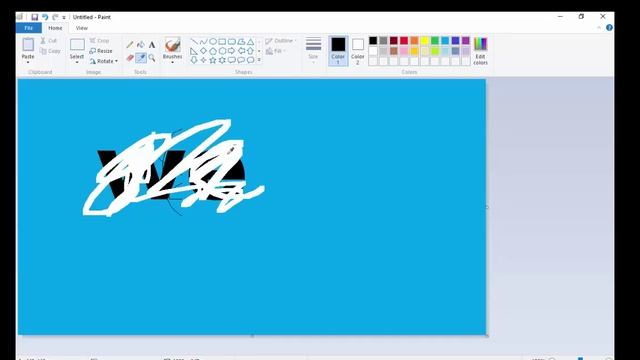
Task: Open the Rotate dropdown
Action: [104, 61]
